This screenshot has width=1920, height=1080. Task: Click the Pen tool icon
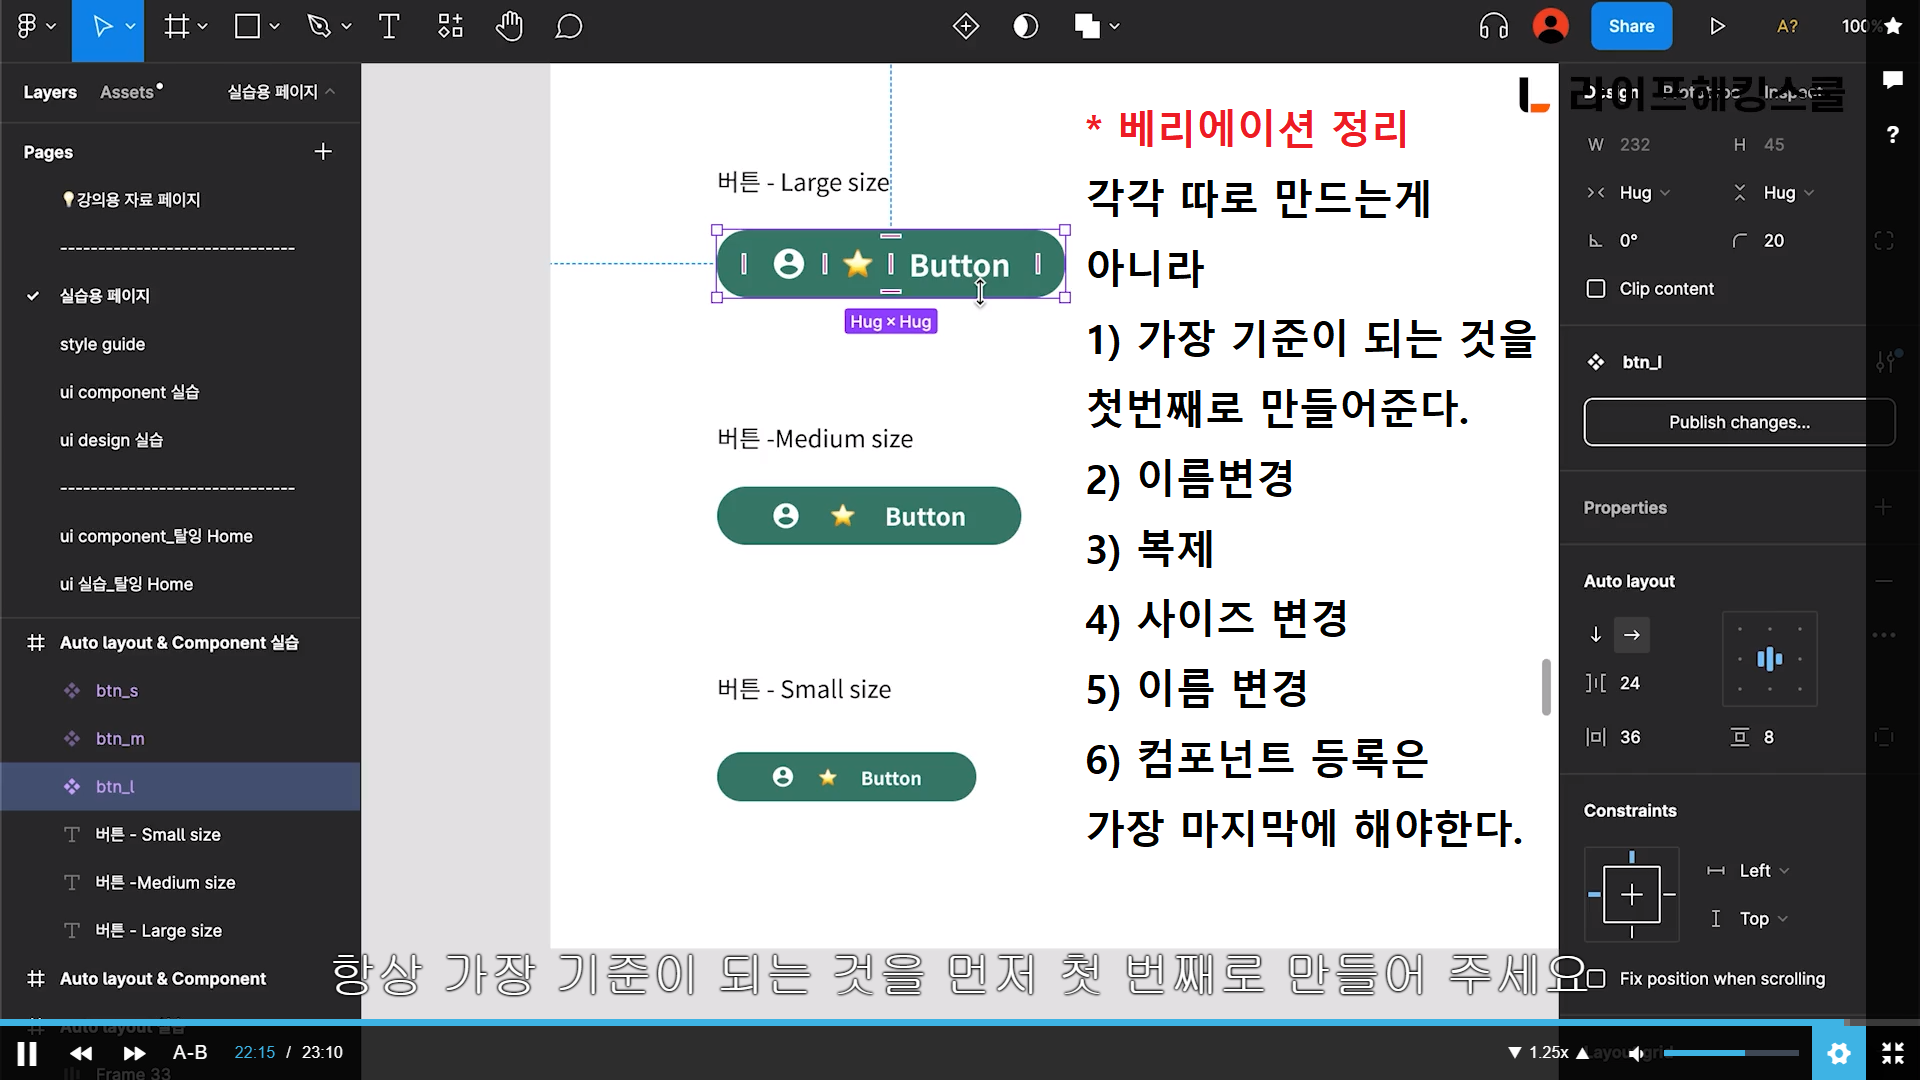click(319, 27)
